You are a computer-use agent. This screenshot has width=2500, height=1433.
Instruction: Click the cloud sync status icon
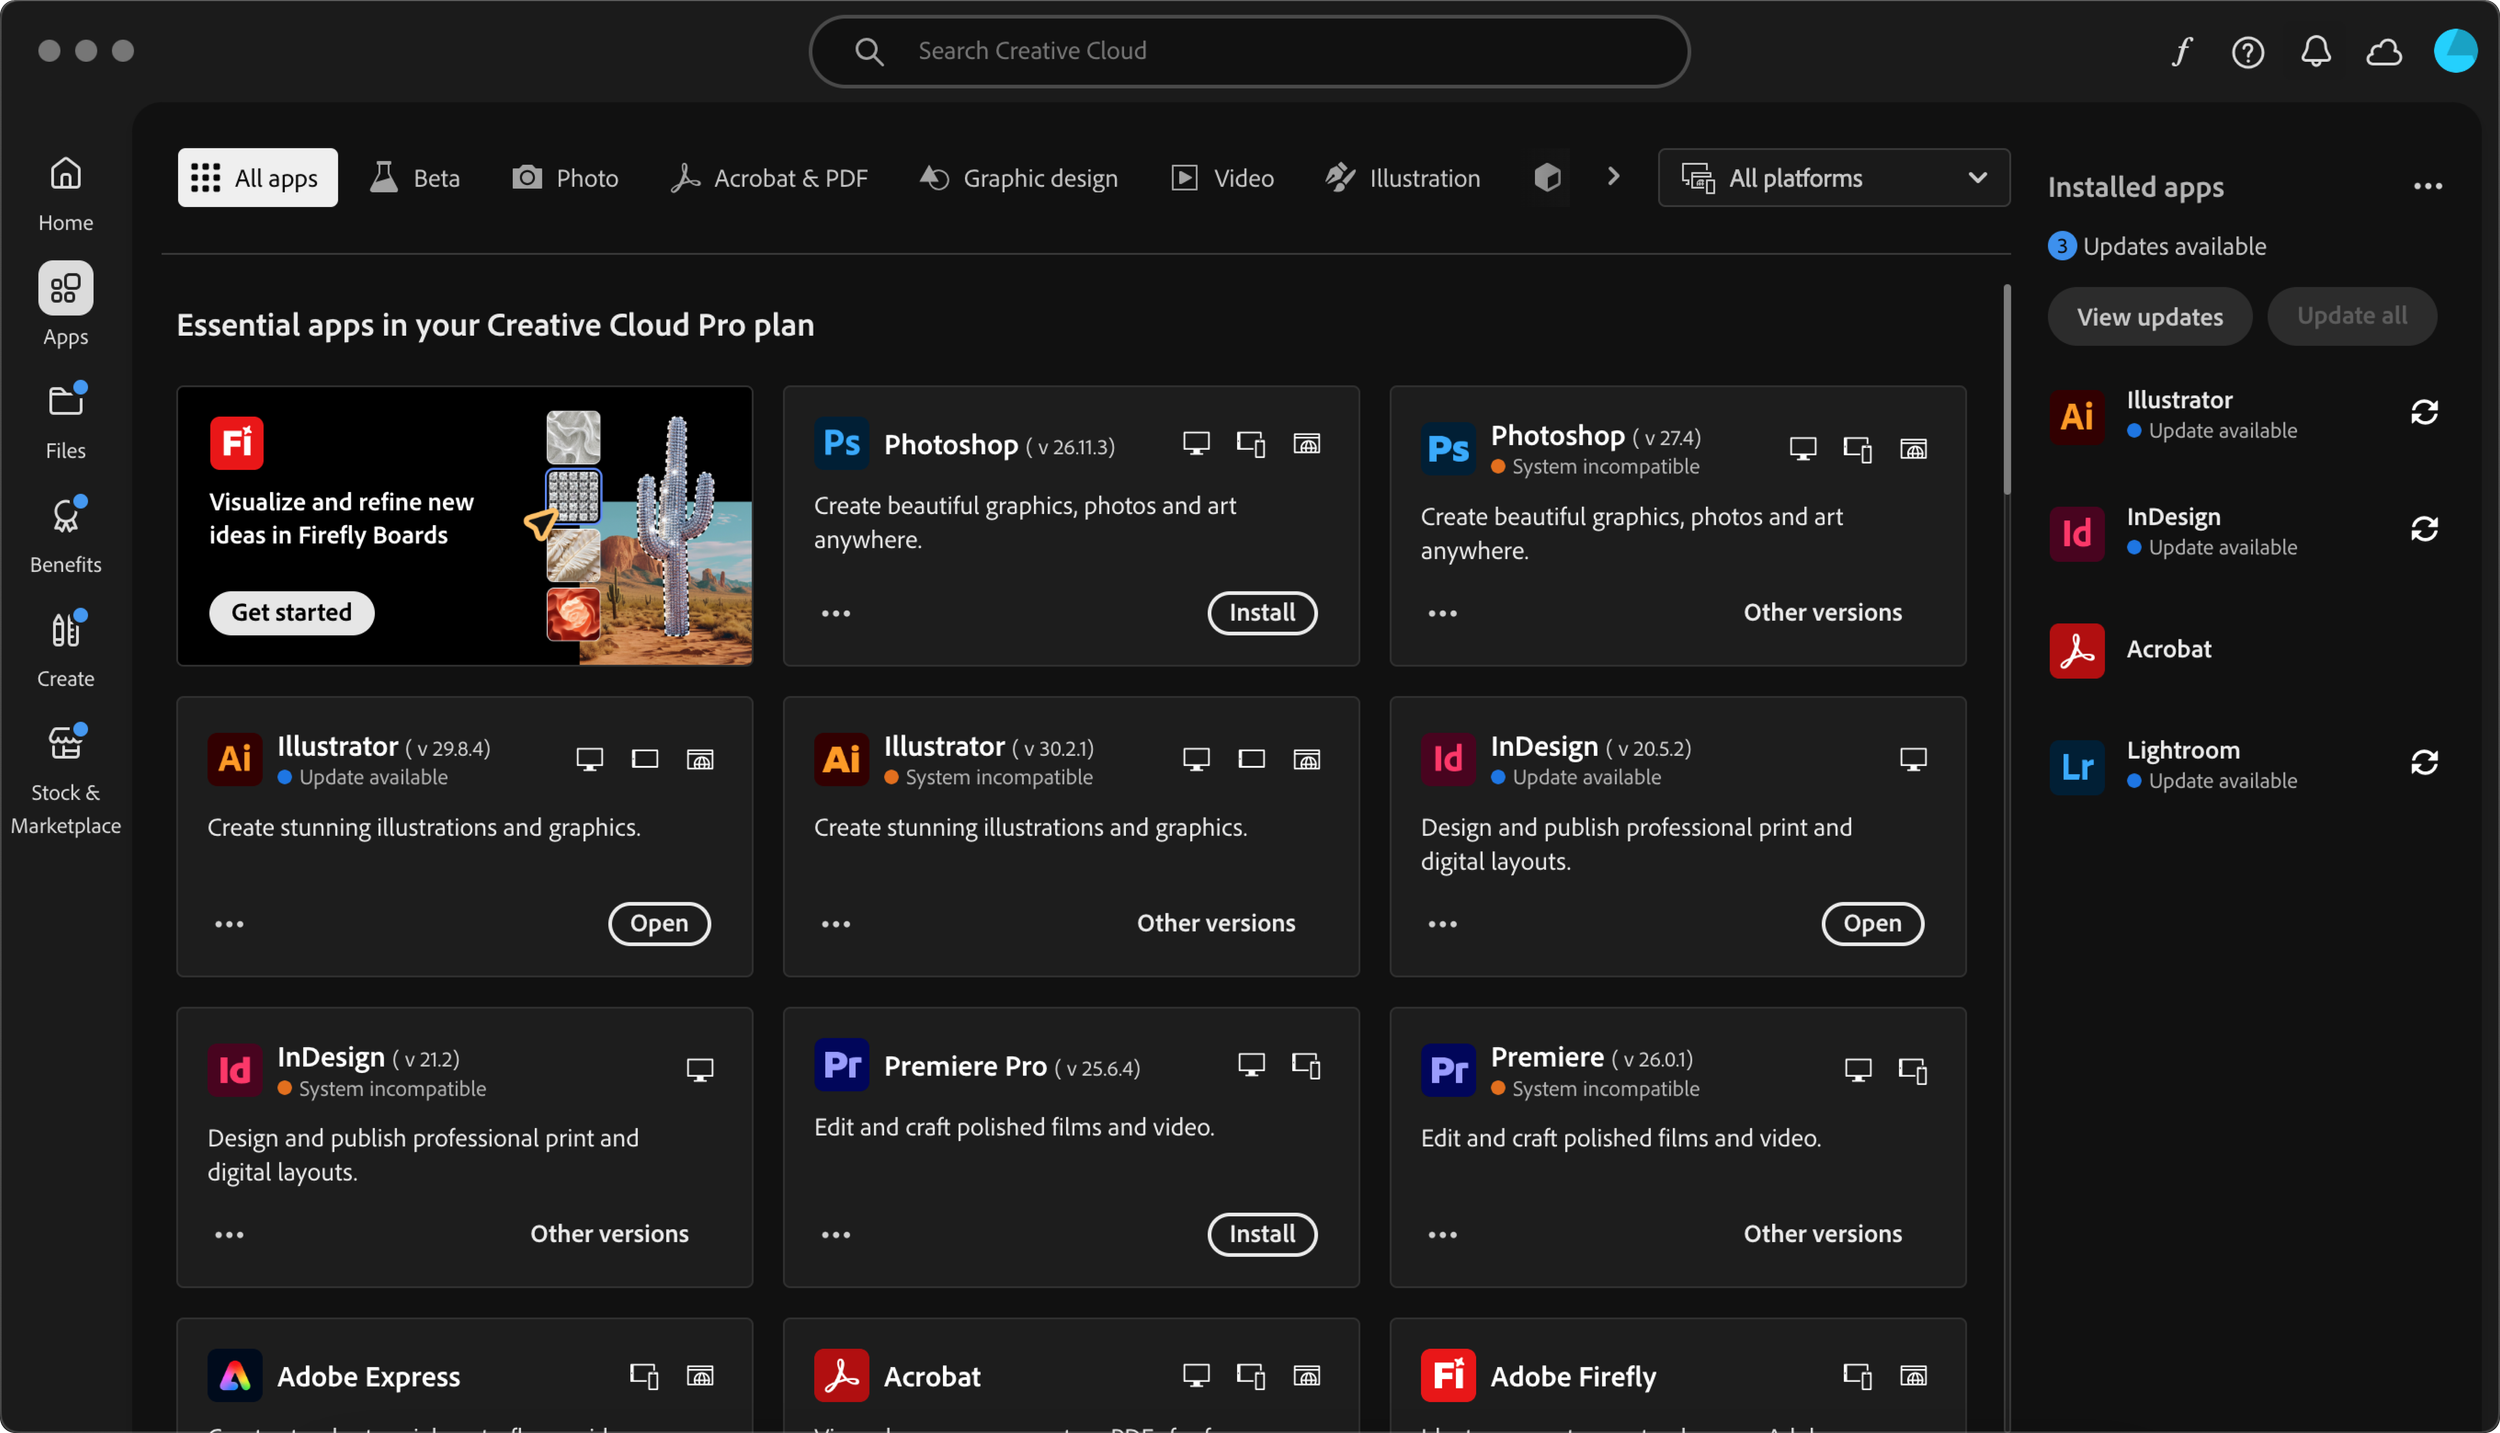2384,51
